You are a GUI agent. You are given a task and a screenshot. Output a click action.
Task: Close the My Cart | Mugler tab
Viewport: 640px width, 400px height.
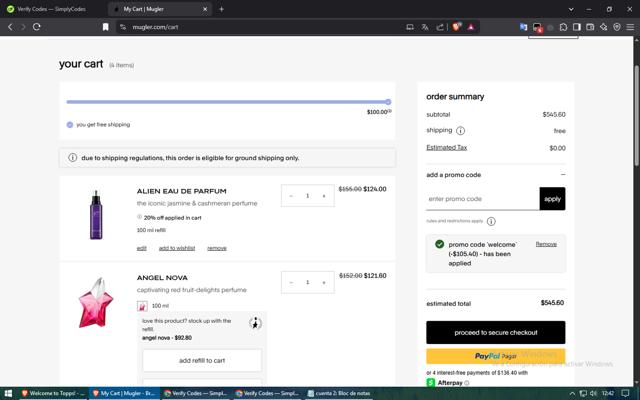click(x=205, y=9)
